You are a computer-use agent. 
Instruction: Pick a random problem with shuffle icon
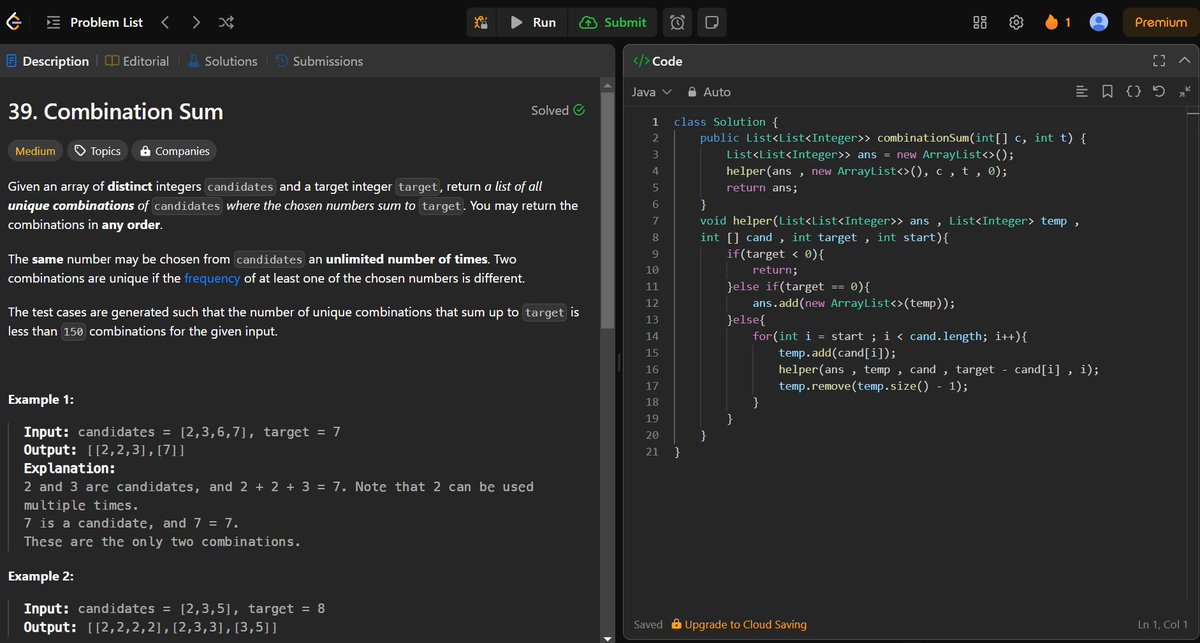[x=226, y=22]
